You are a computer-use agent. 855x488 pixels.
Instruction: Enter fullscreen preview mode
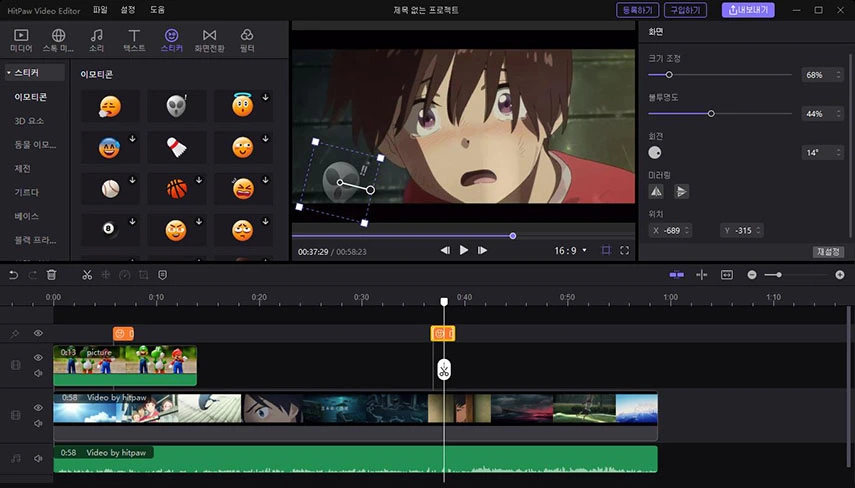coord(624,250)
